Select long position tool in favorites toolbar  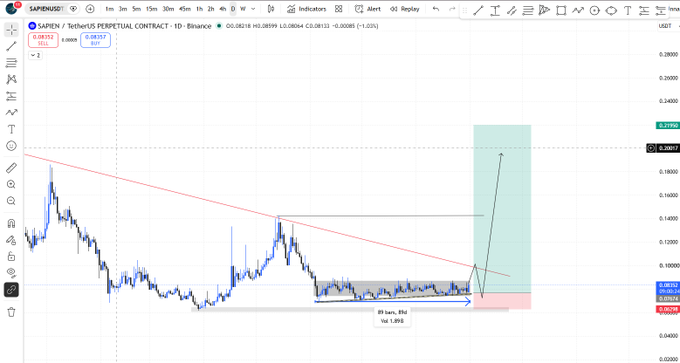[x=644, y=10]
